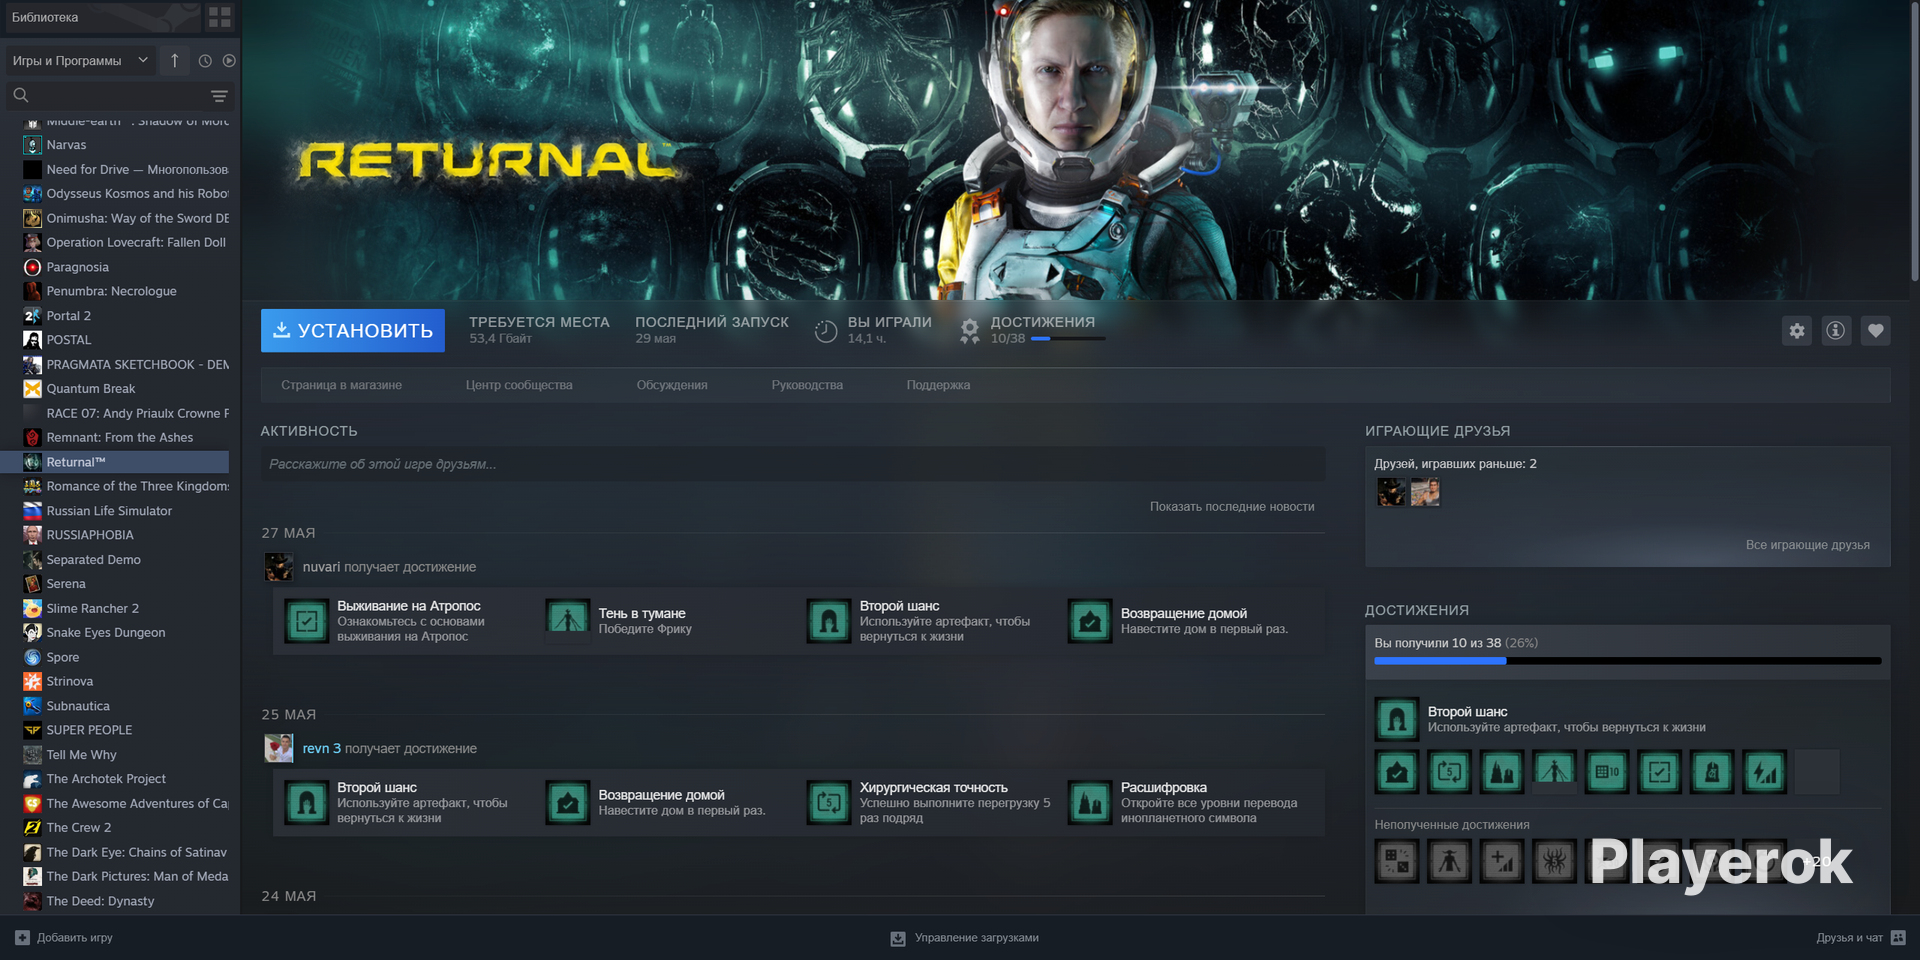Open the revn 3 profile name link
This screenshot has width=1920, height=960.
322,749
